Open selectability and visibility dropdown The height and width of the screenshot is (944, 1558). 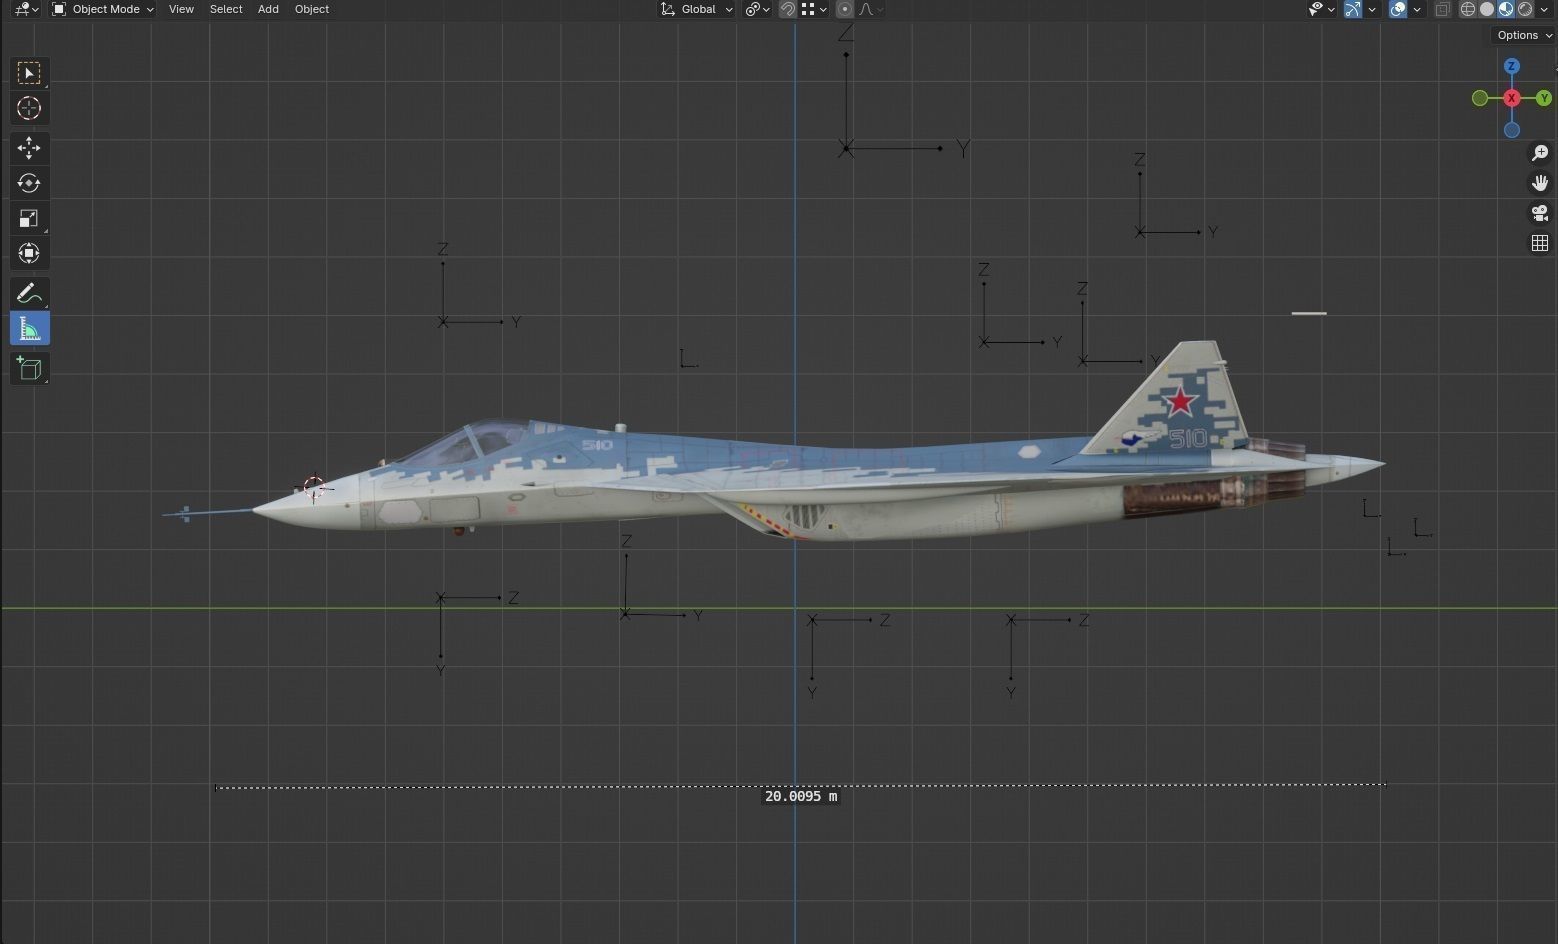(x=1322, y=9)
